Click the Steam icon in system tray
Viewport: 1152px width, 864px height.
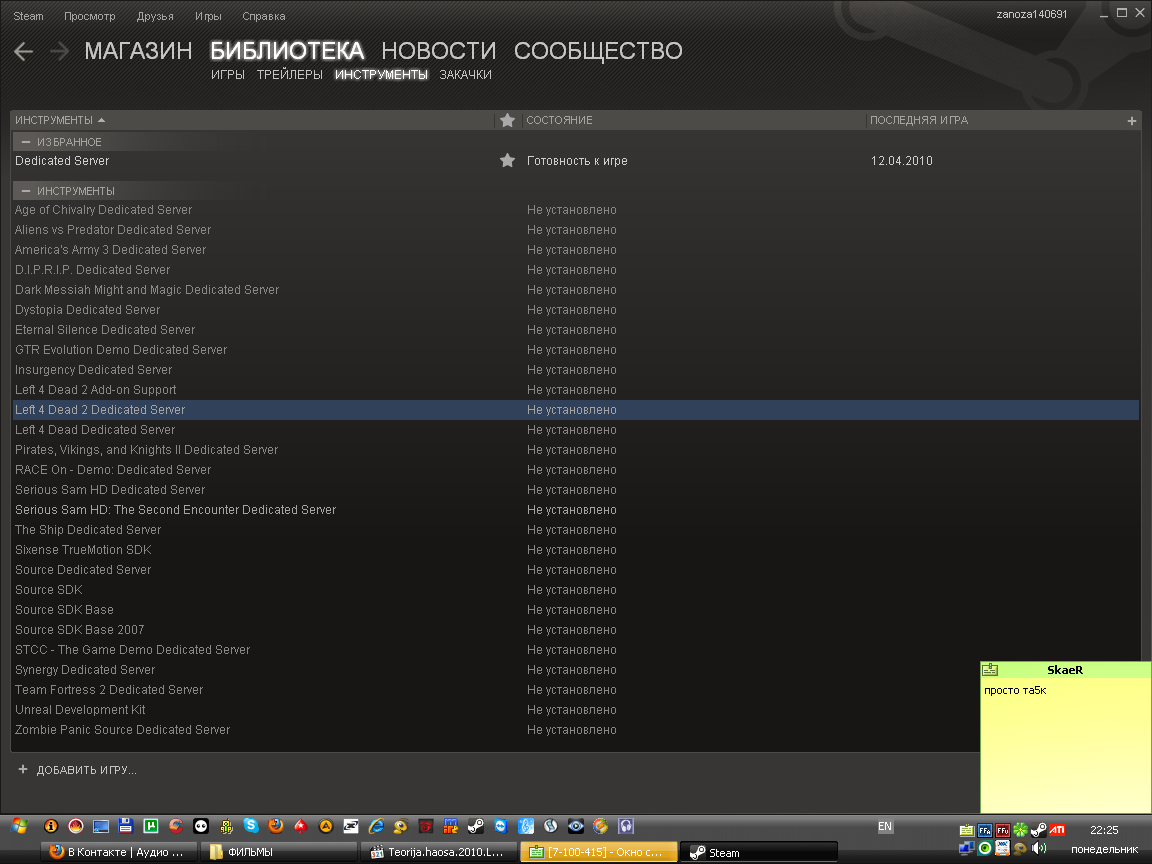tap(1039, 830)
